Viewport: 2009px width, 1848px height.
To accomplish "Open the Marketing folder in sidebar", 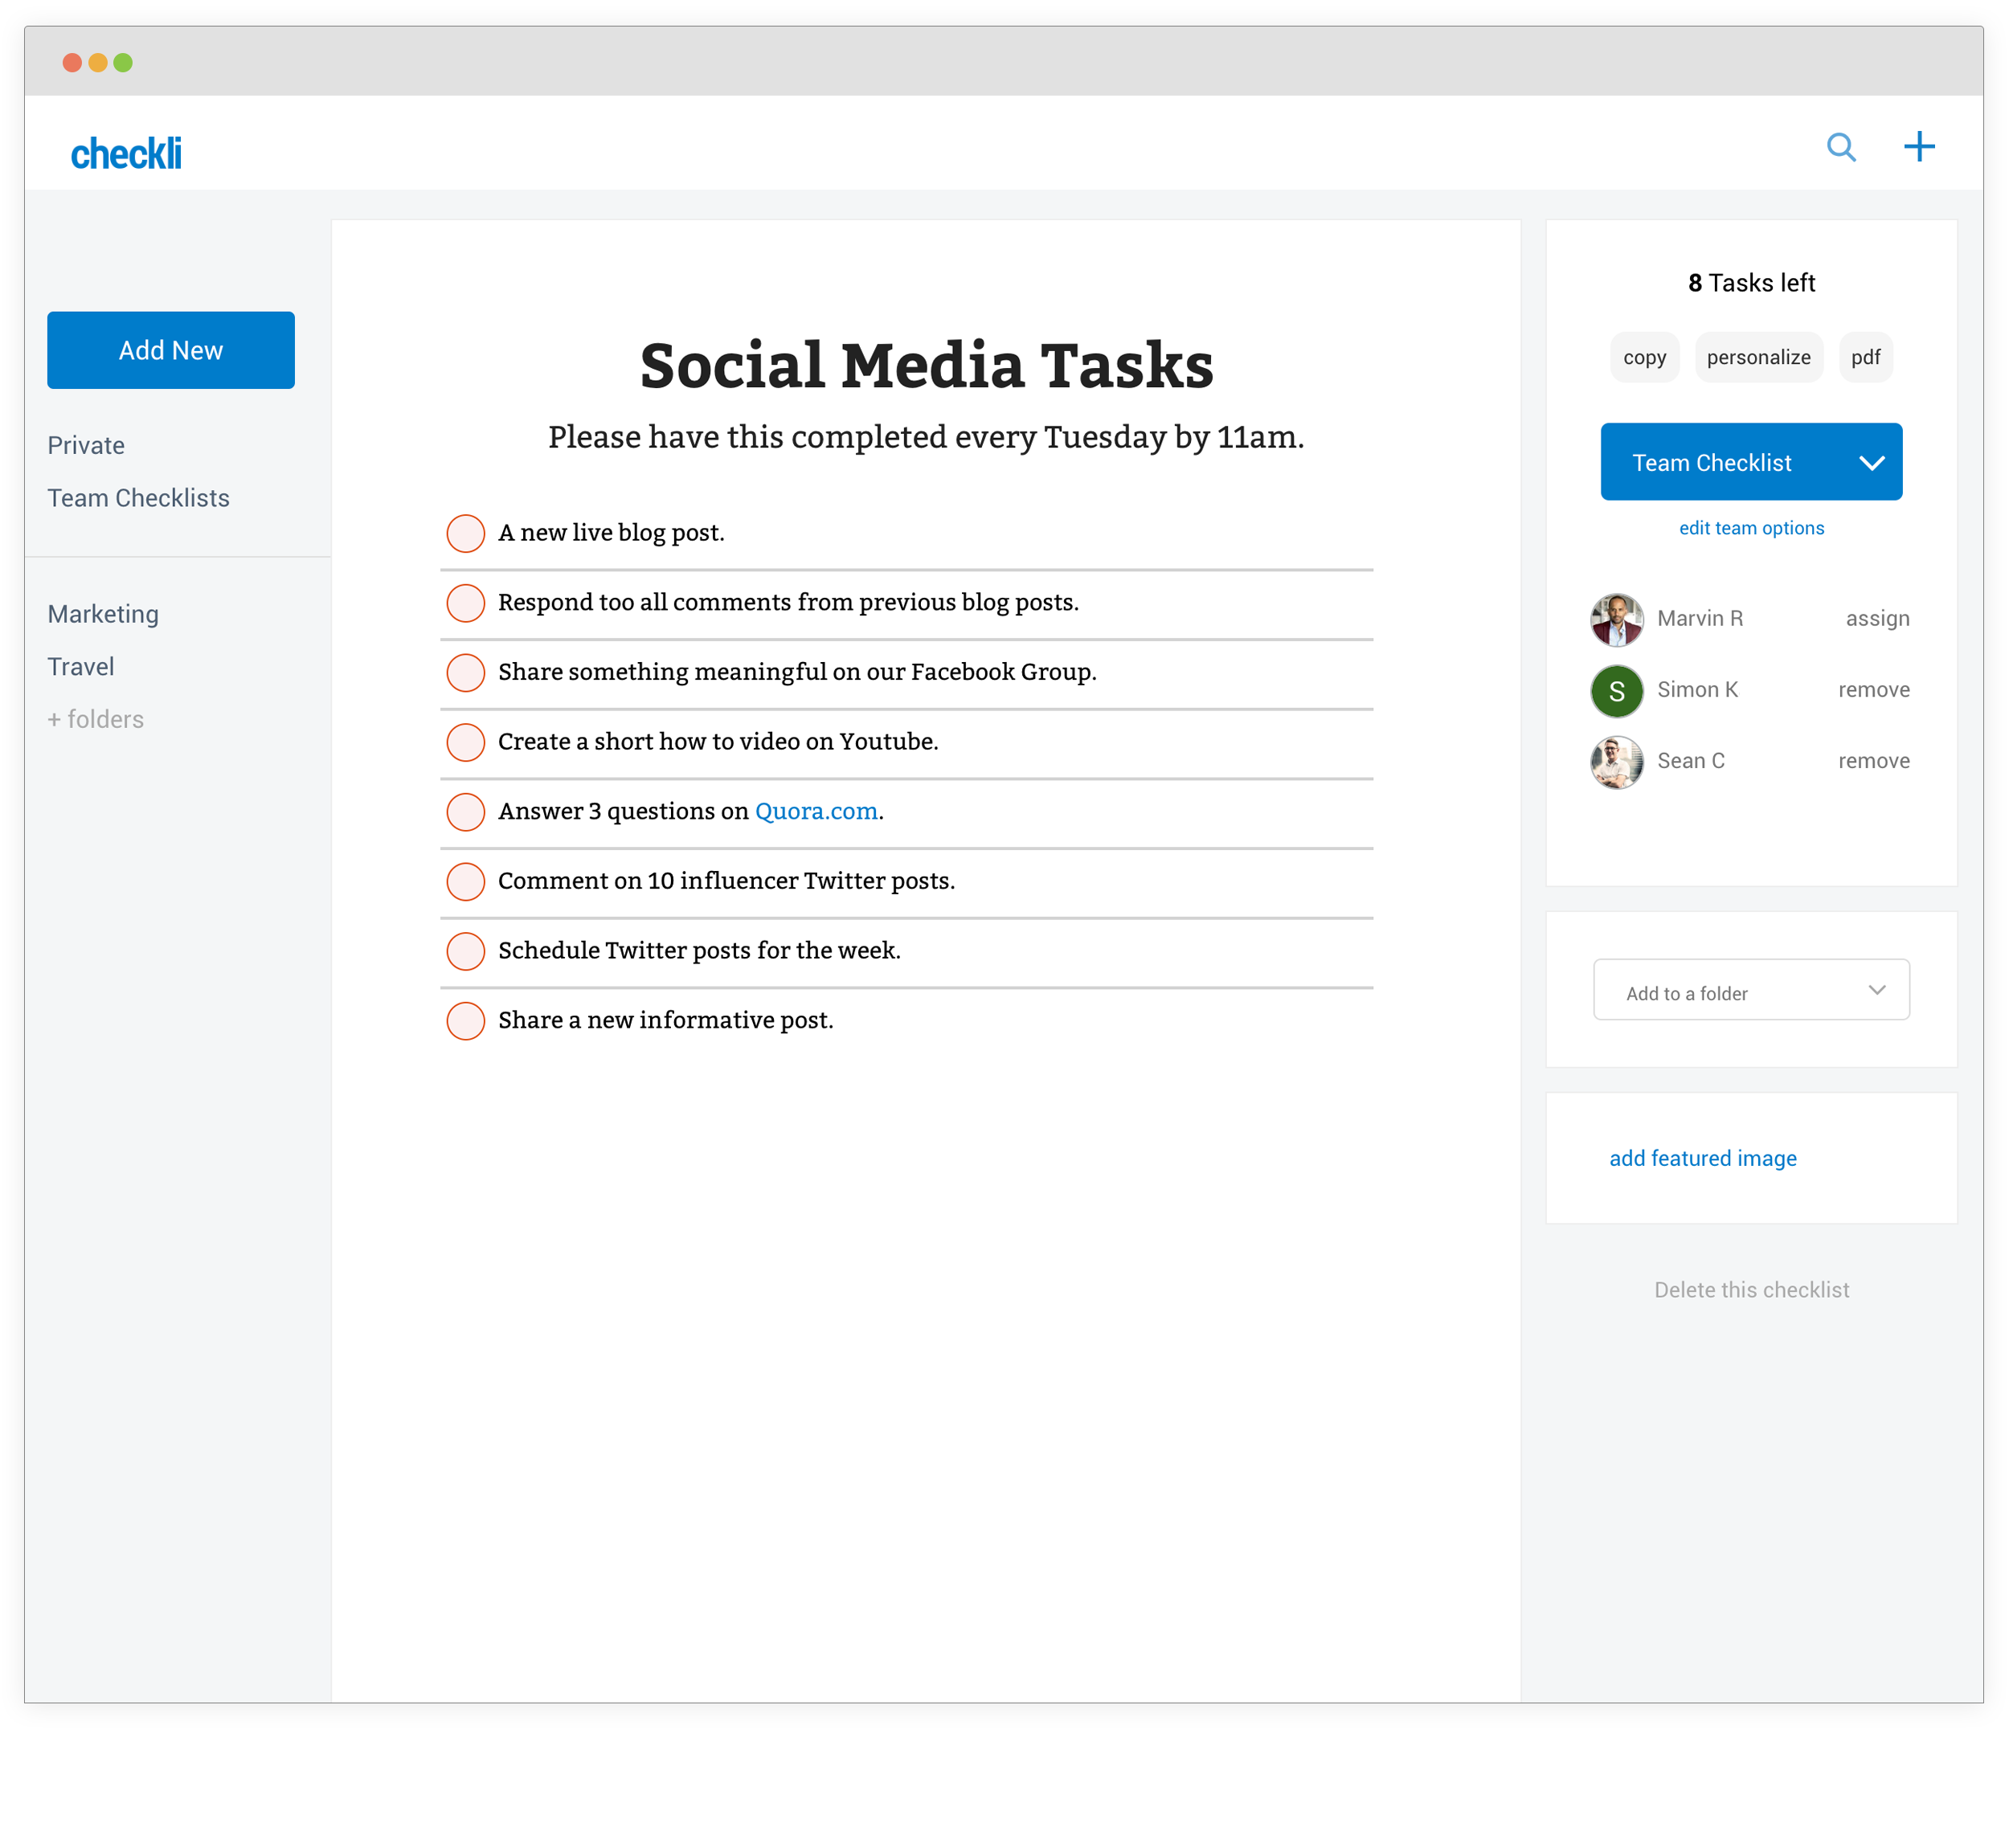I will tap(103, 614).
